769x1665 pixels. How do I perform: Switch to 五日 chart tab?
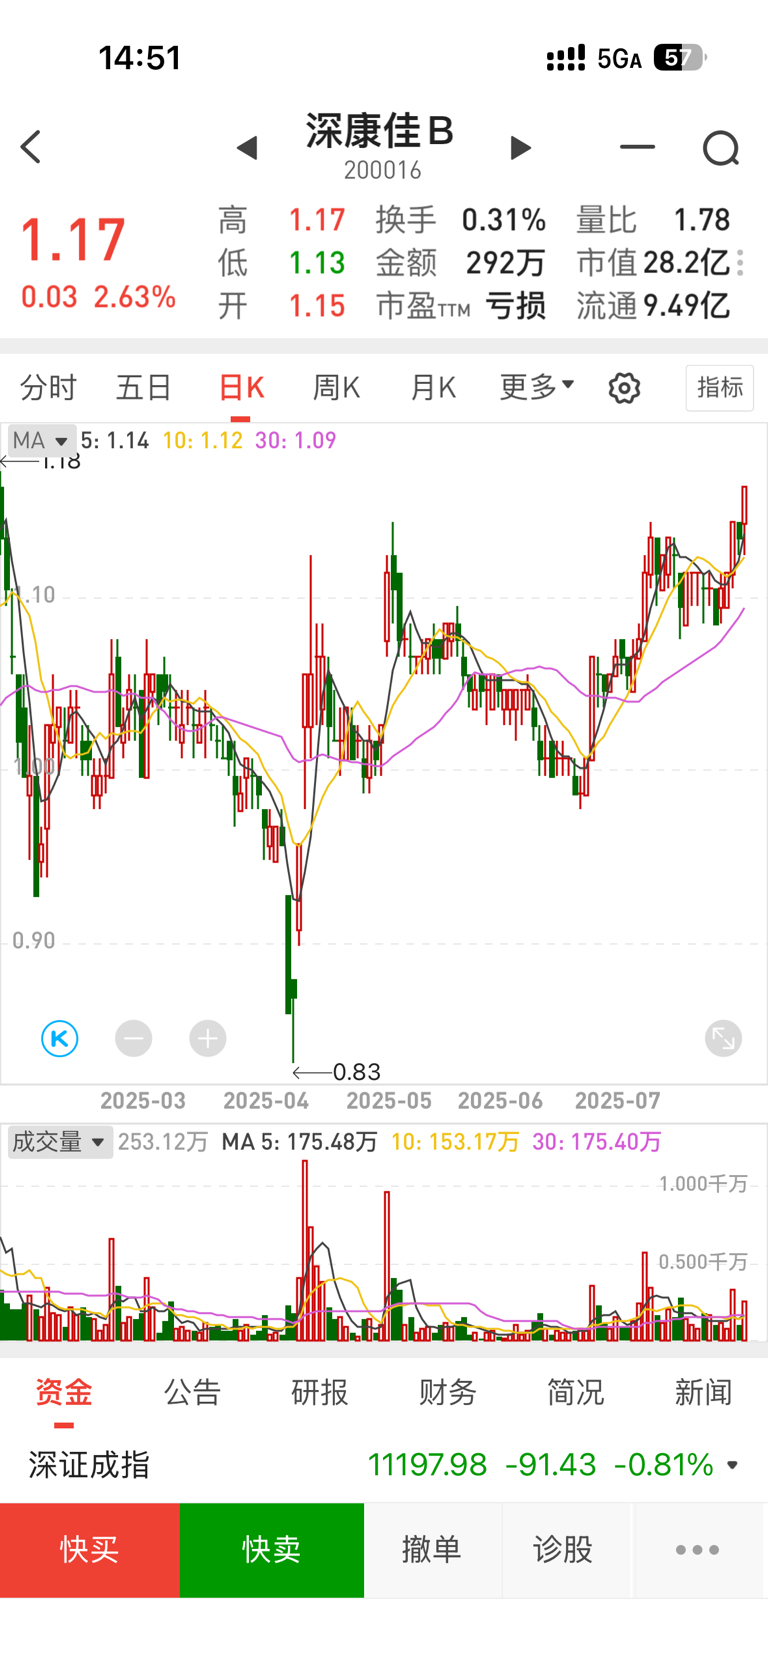pos(144,387)
